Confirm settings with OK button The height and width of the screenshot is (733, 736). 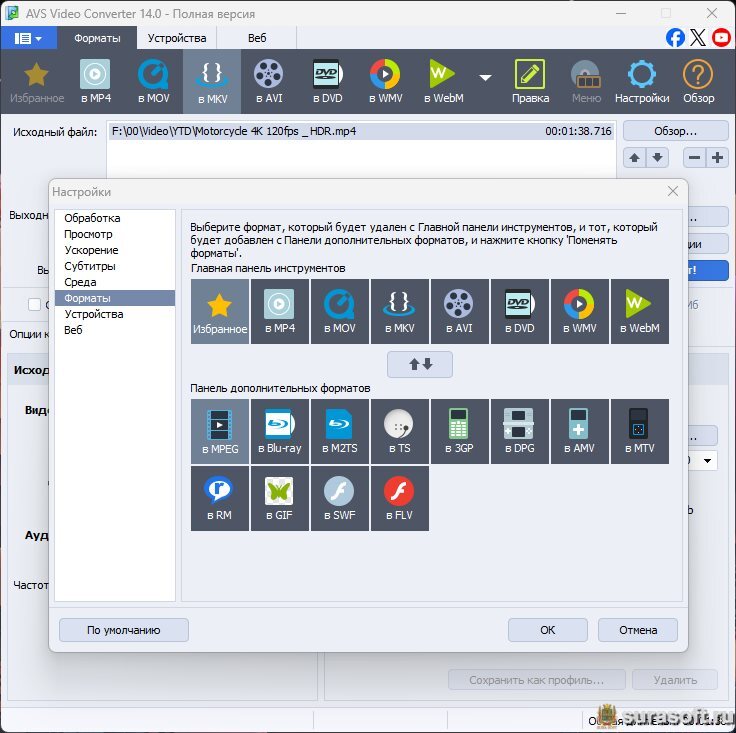[x=548, y=630]
